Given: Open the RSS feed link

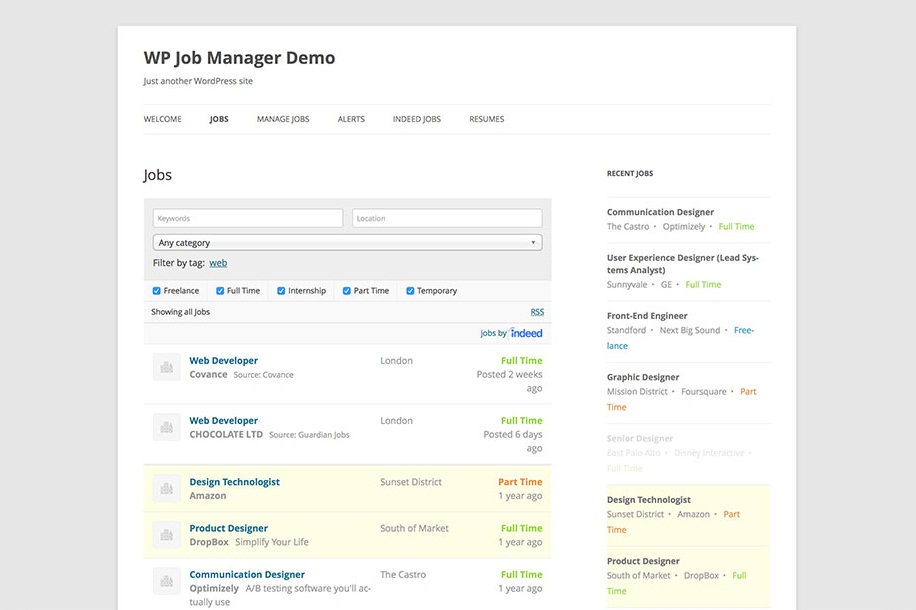Looking at the screenshot, I should tap(537, 312).
